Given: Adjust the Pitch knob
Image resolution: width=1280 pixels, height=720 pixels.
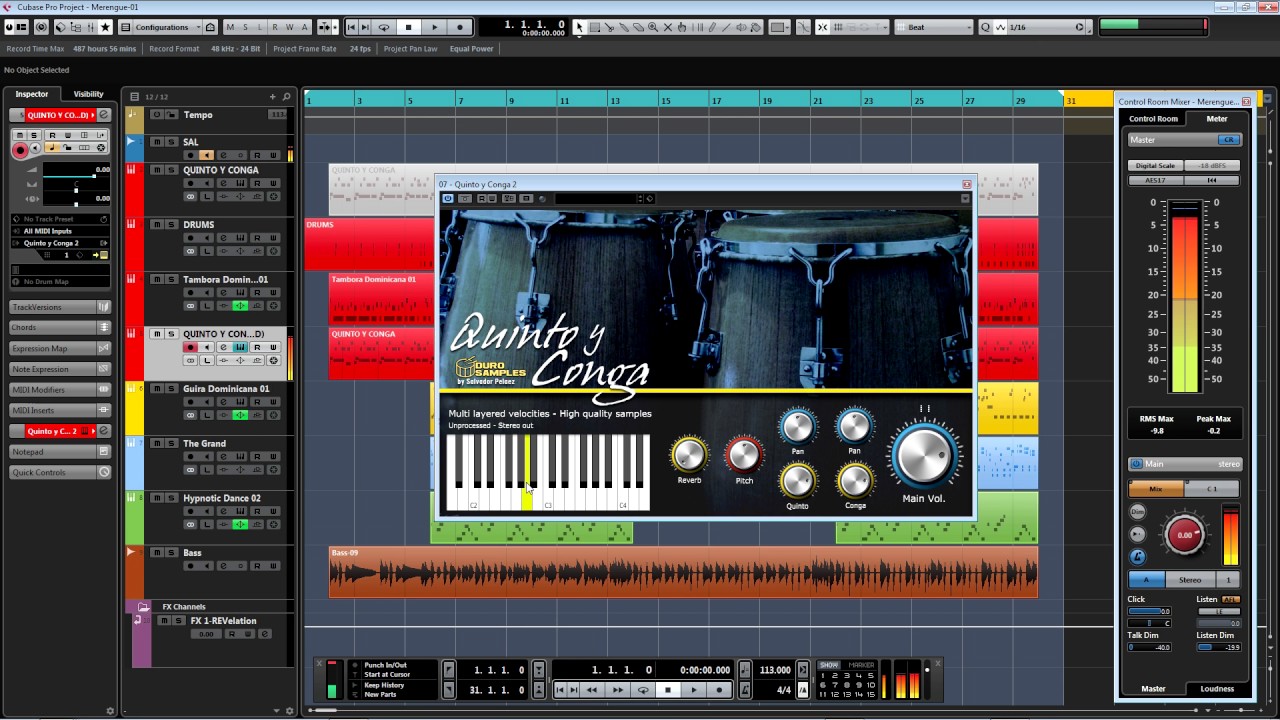Looking at the screenshot, I should 744,455.
